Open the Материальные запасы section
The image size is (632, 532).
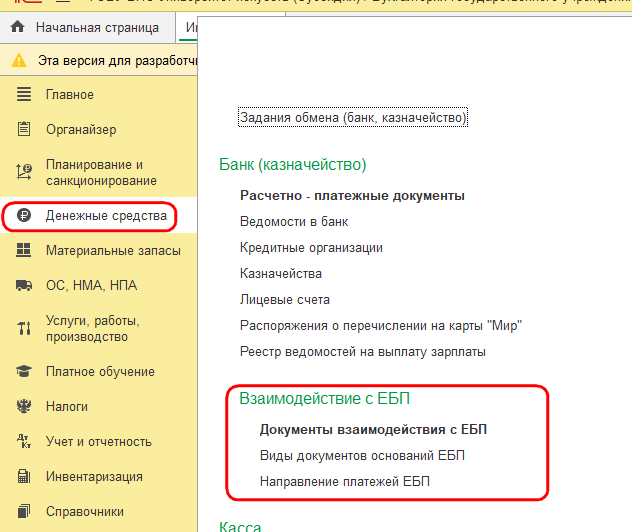pyautogui.click(x=113, y=251)
